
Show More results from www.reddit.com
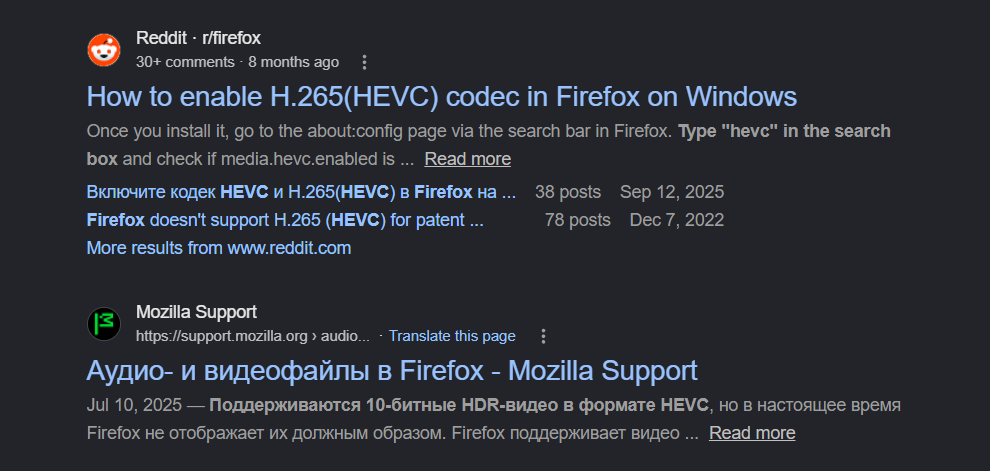[218, 248]
